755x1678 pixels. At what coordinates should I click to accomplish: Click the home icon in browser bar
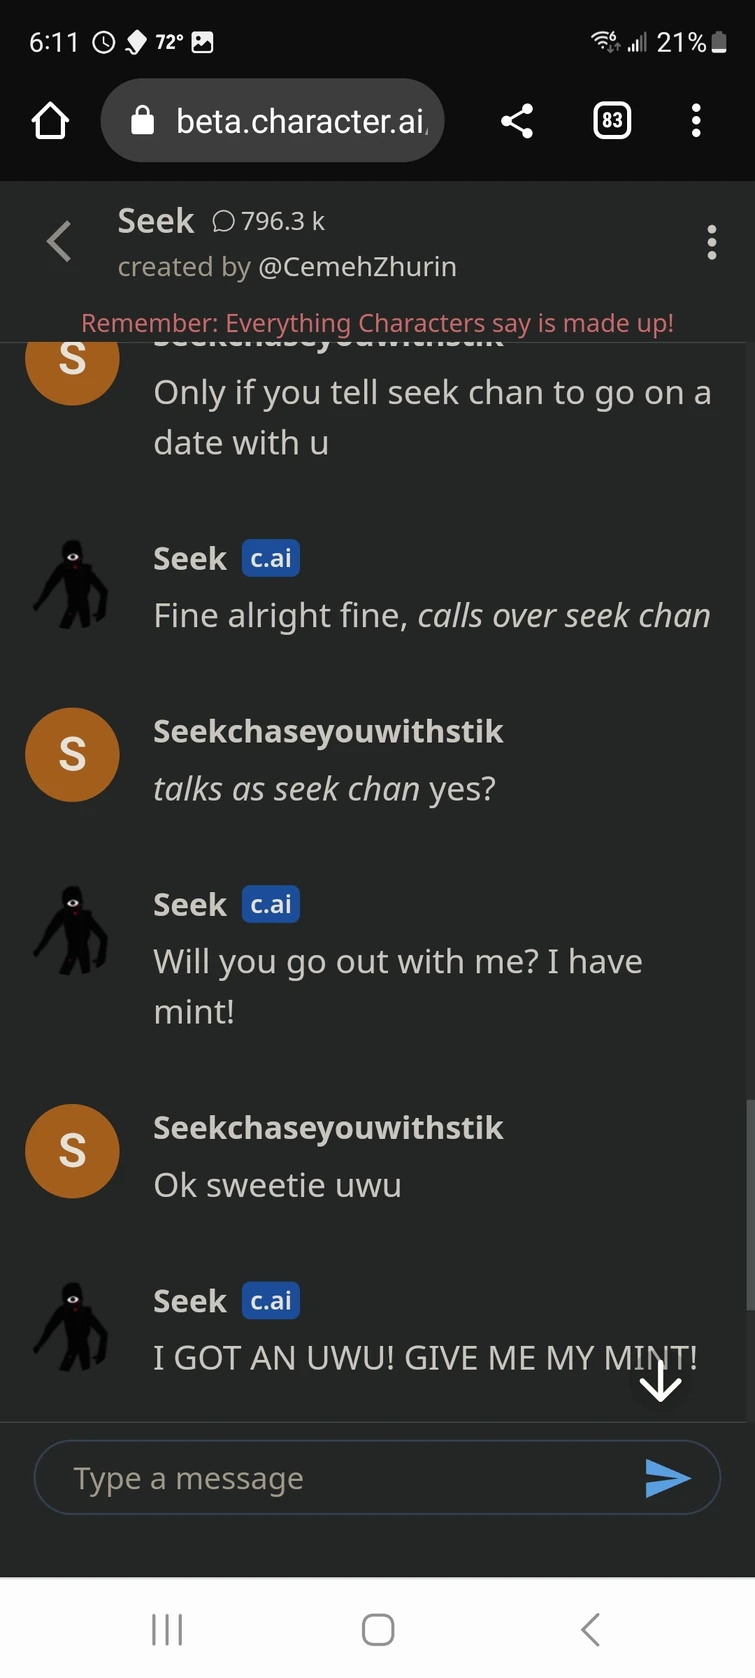pos(49,120)
